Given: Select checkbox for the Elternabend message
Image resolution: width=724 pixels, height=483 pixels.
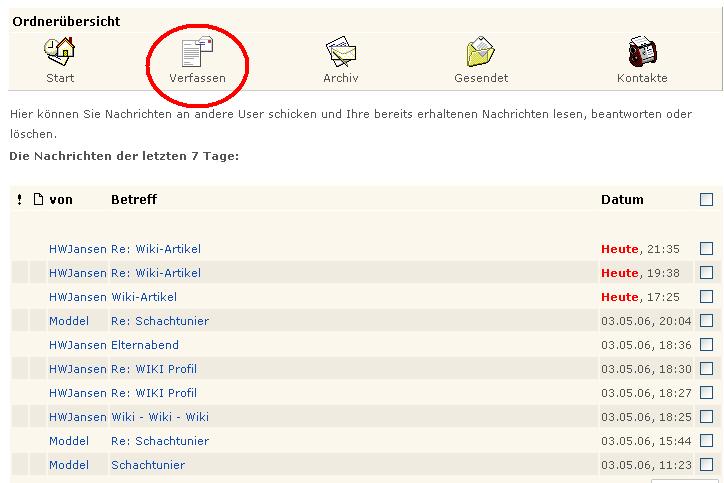Looking at the screenshot, I should (707, 345).
